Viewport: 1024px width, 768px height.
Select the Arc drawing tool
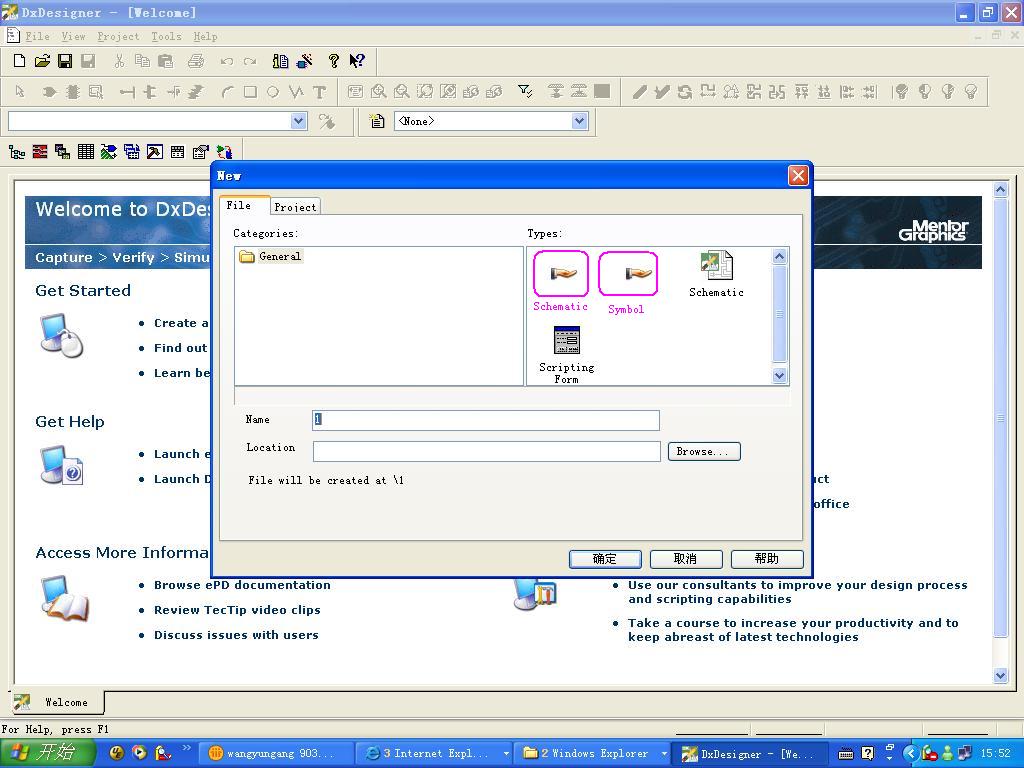tap(227, 92)
